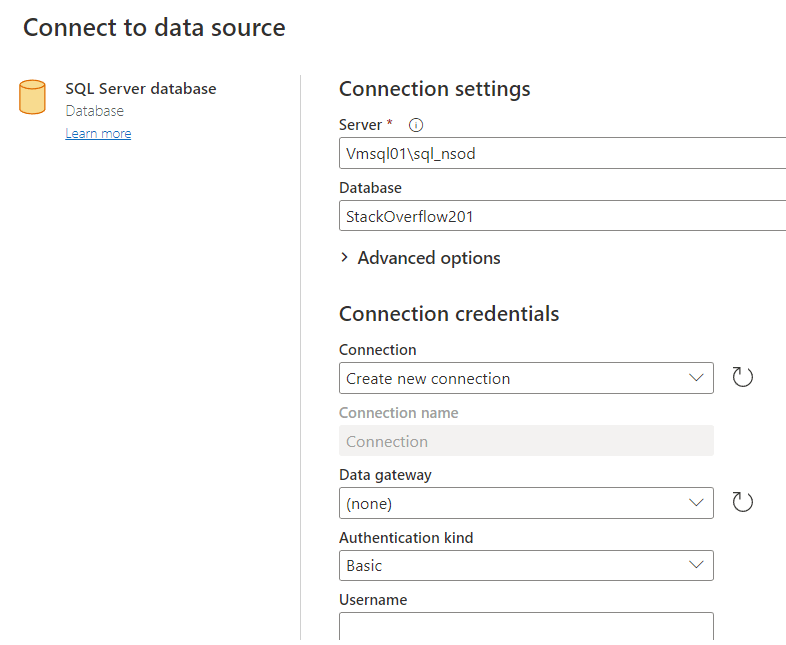This screenshot has width=786, height=645.
Task: Click the SQL Server database cylinder icon
Action: [32, 97]
